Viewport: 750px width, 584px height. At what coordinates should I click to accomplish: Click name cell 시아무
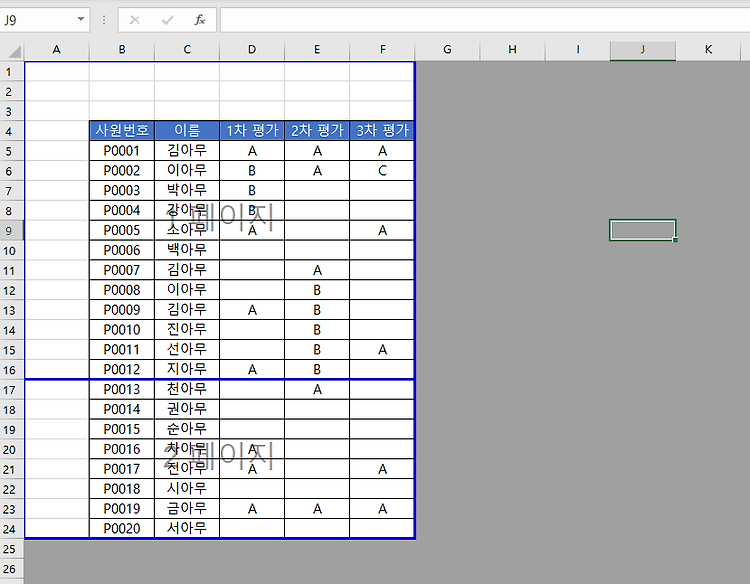[187, 489]
